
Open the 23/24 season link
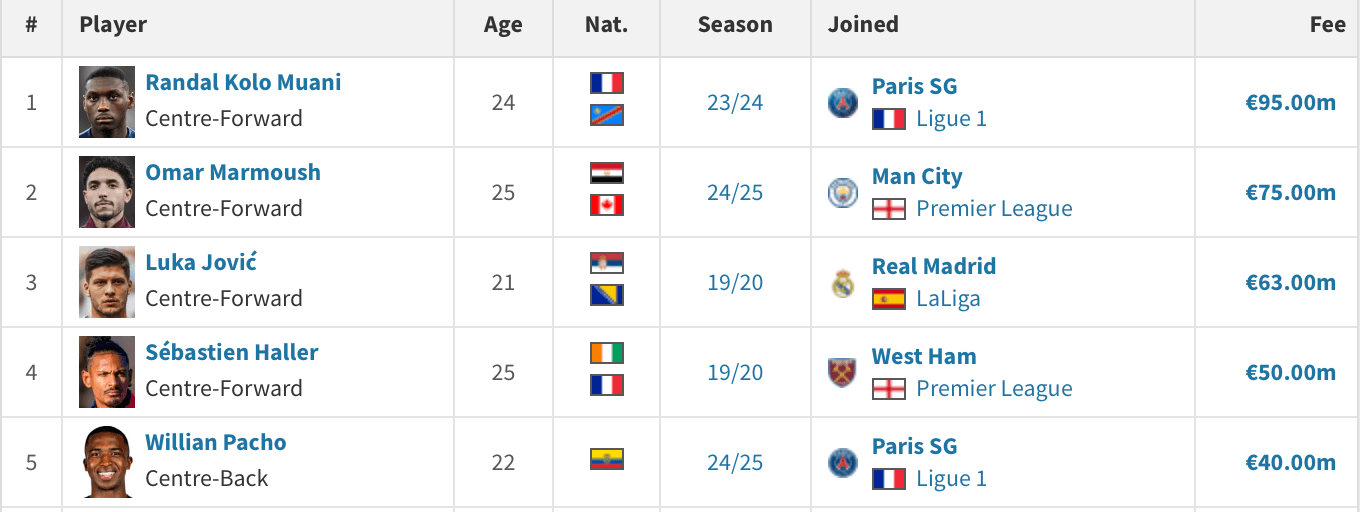coord(735,102)
